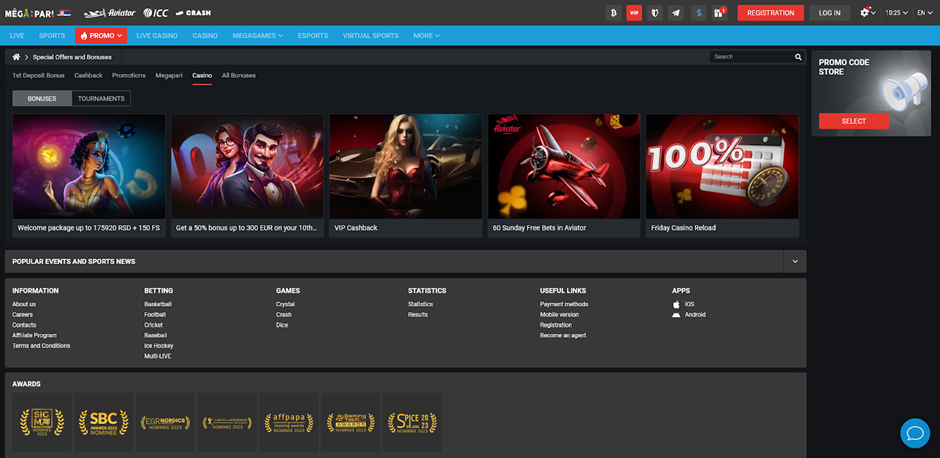Switch to the Bonuses toggle

pyautogui.click(x=42, y=98)
